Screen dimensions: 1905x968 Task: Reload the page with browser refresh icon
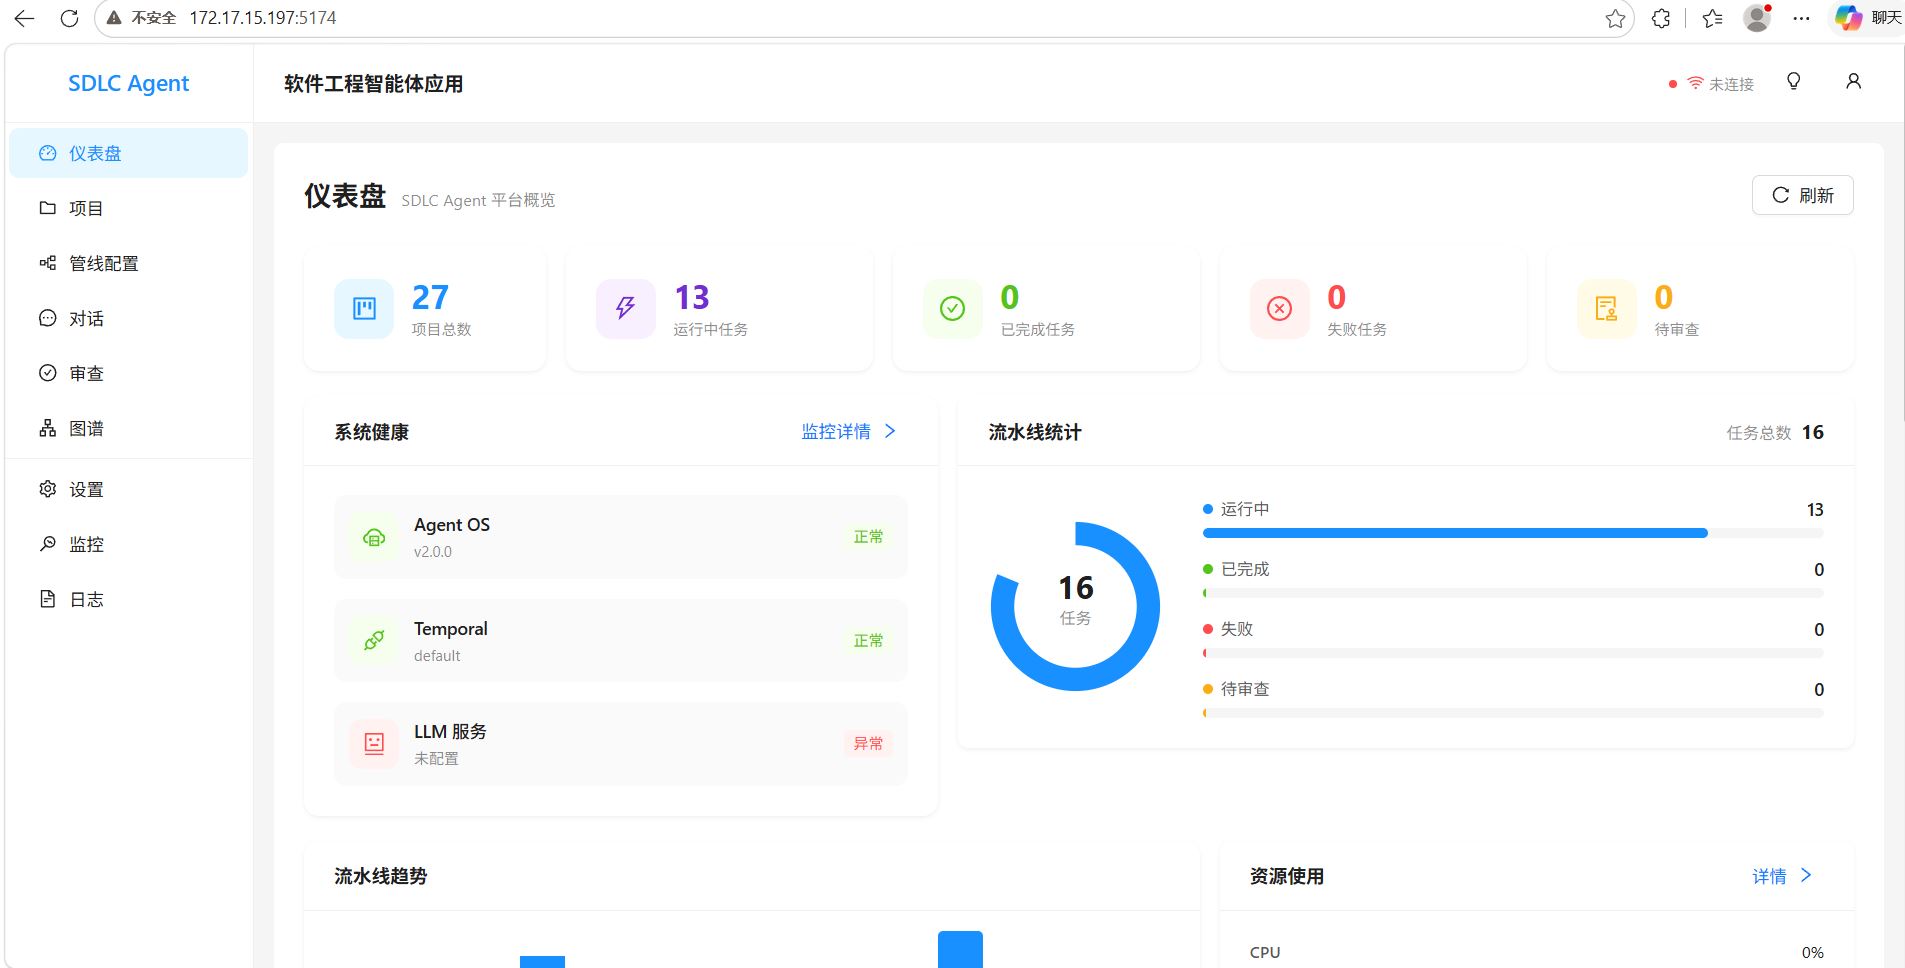[x=69, y=18]
